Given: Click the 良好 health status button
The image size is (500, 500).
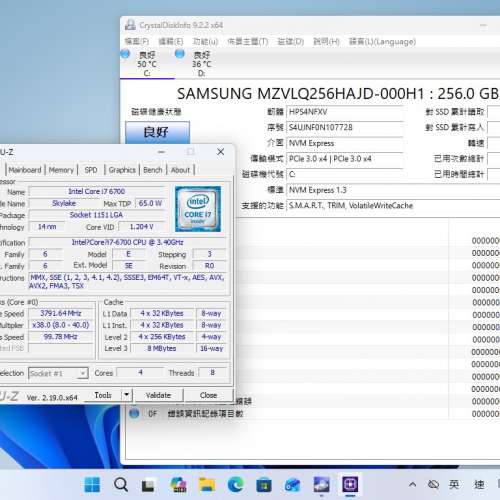Looking at the screenshot, I should point(157,133).
